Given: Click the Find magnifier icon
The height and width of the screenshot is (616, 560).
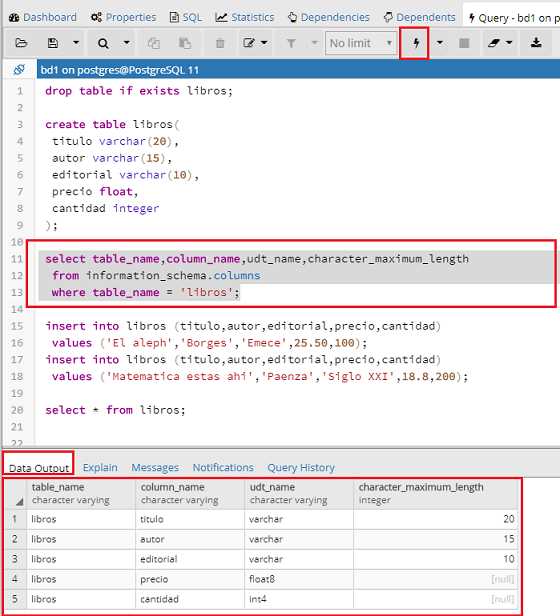Looking at the screenshot, I should tap(103, 43).
